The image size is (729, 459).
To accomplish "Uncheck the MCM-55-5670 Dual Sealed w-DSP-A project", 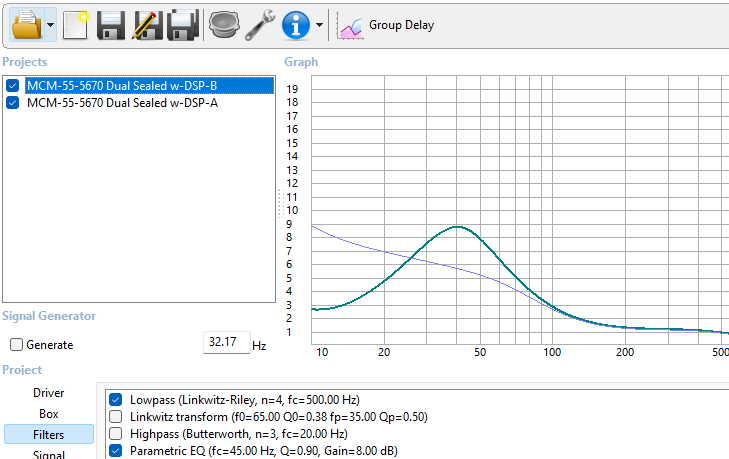I will pyautogui.click(x=13, y=103).
